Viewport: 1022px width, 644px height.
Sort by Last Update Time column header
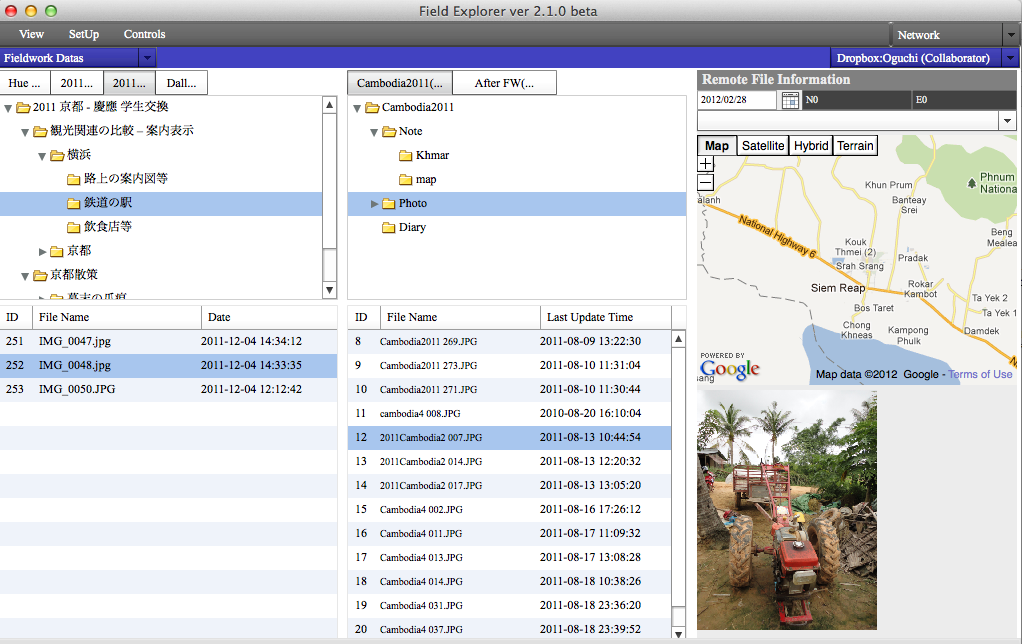589,317
